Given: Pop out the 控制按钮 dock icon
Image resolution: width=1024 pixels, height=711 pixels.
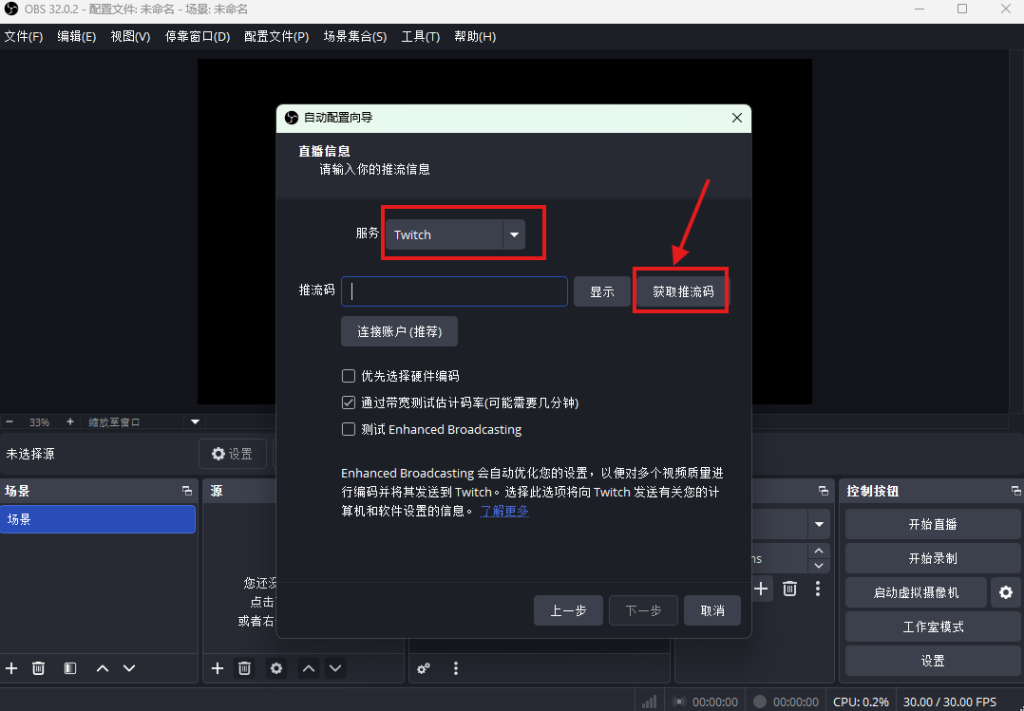Looking at the screenshot, I should [x=1013, y=491].
